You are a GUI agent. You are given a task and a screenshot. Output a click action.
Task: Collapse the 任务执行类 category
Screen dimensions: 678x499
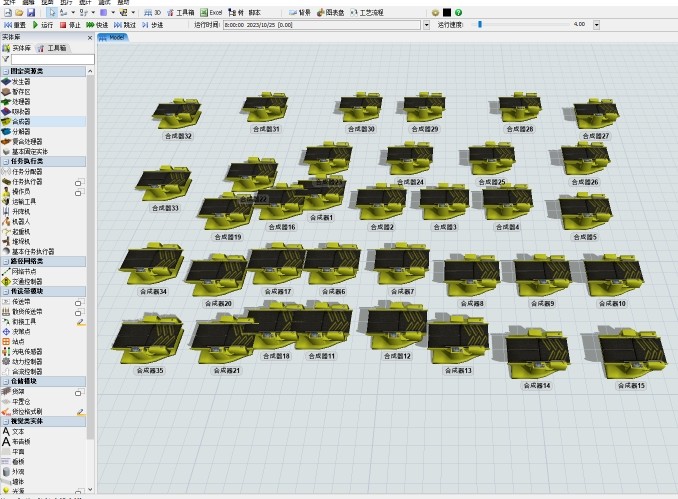tap(6, 161)
